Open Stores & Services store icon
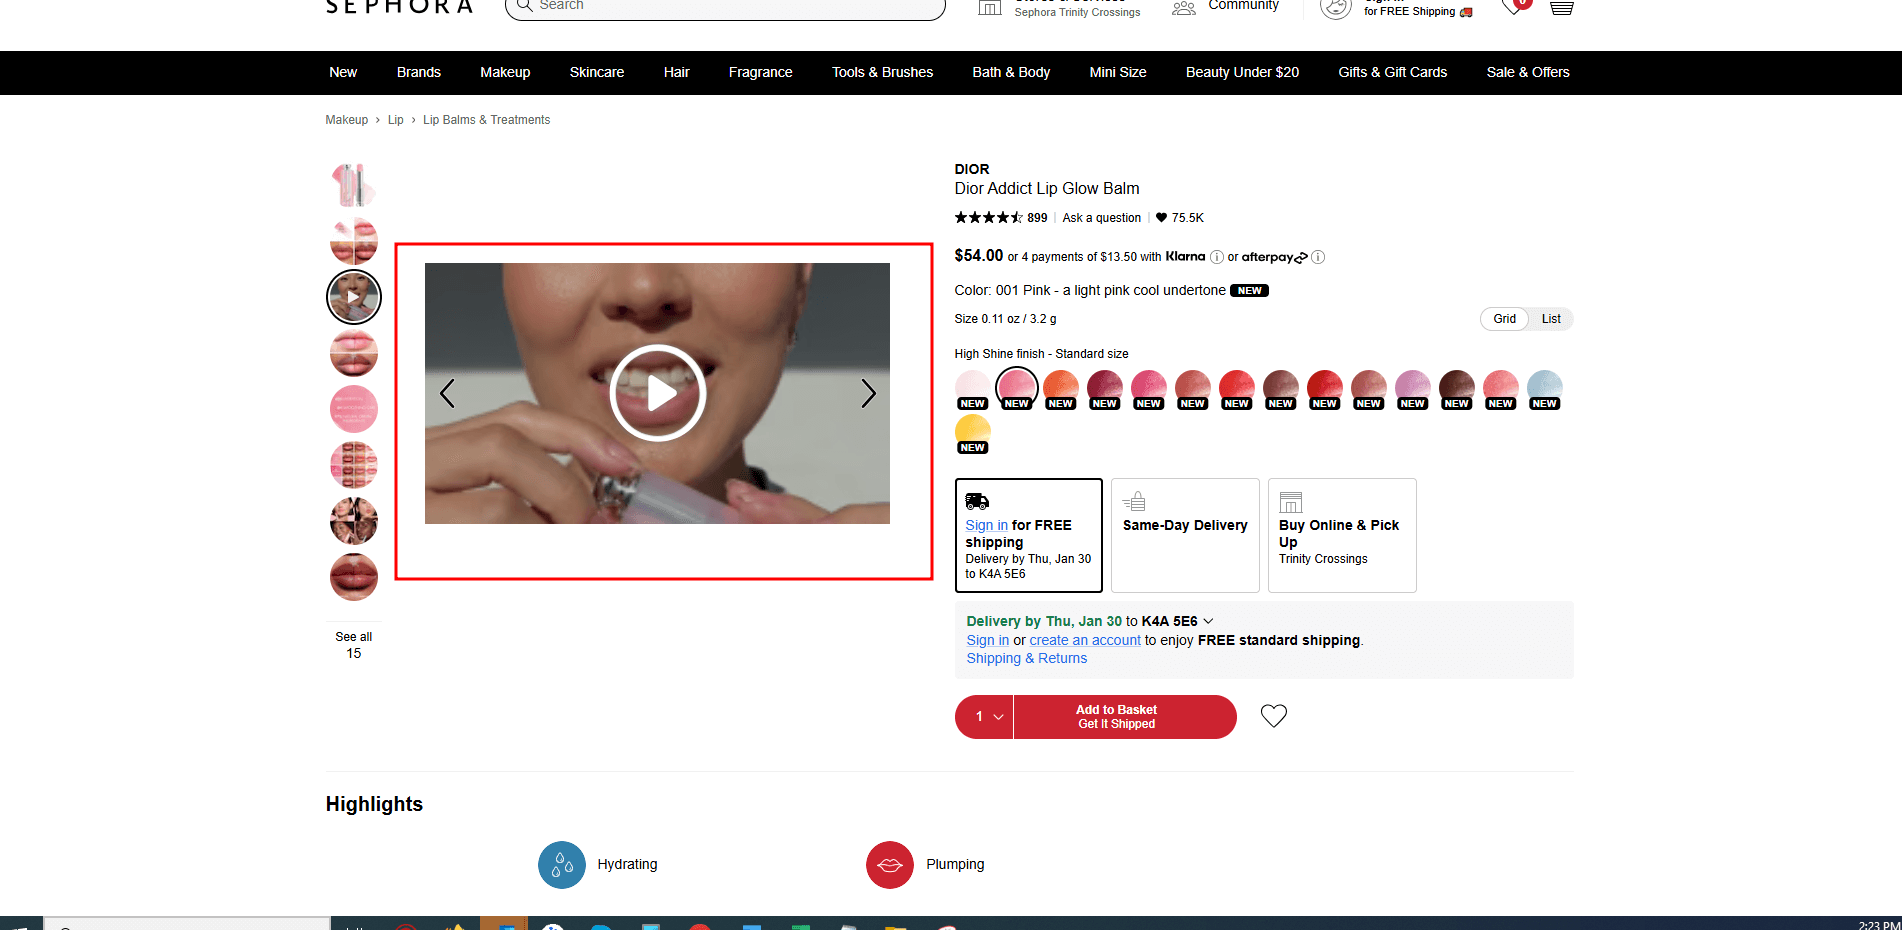1902x930 pixels. click(x=989, y=7)
